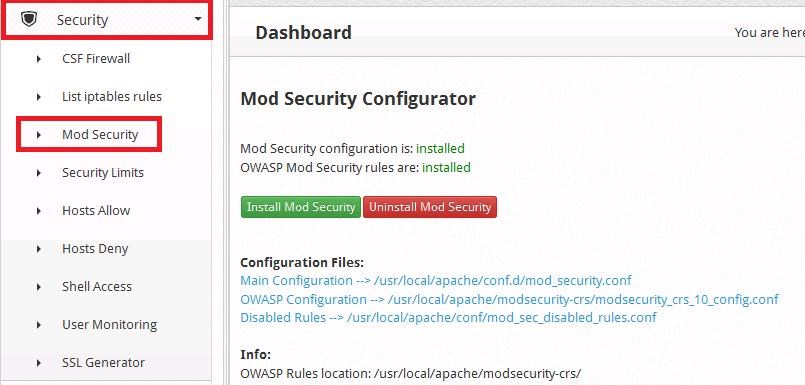Screen dimensions: 805x385
Task: Click arrow icon next to SSL Generator
Action: tap(39, 362)
